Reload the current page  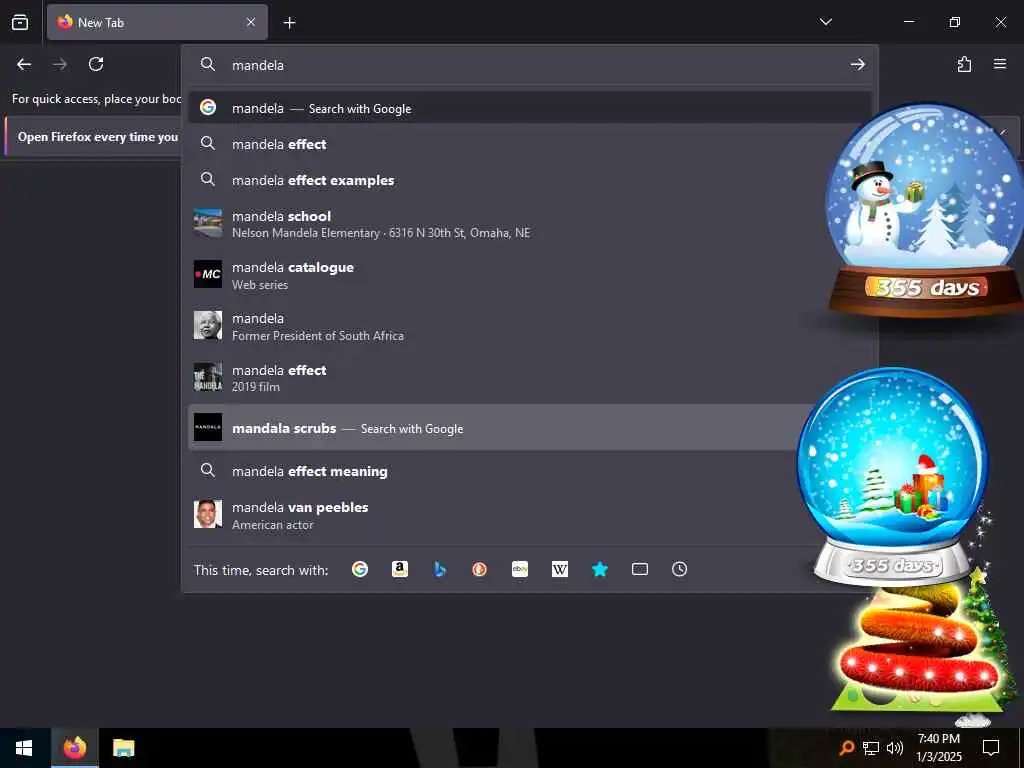pos(96,64)
